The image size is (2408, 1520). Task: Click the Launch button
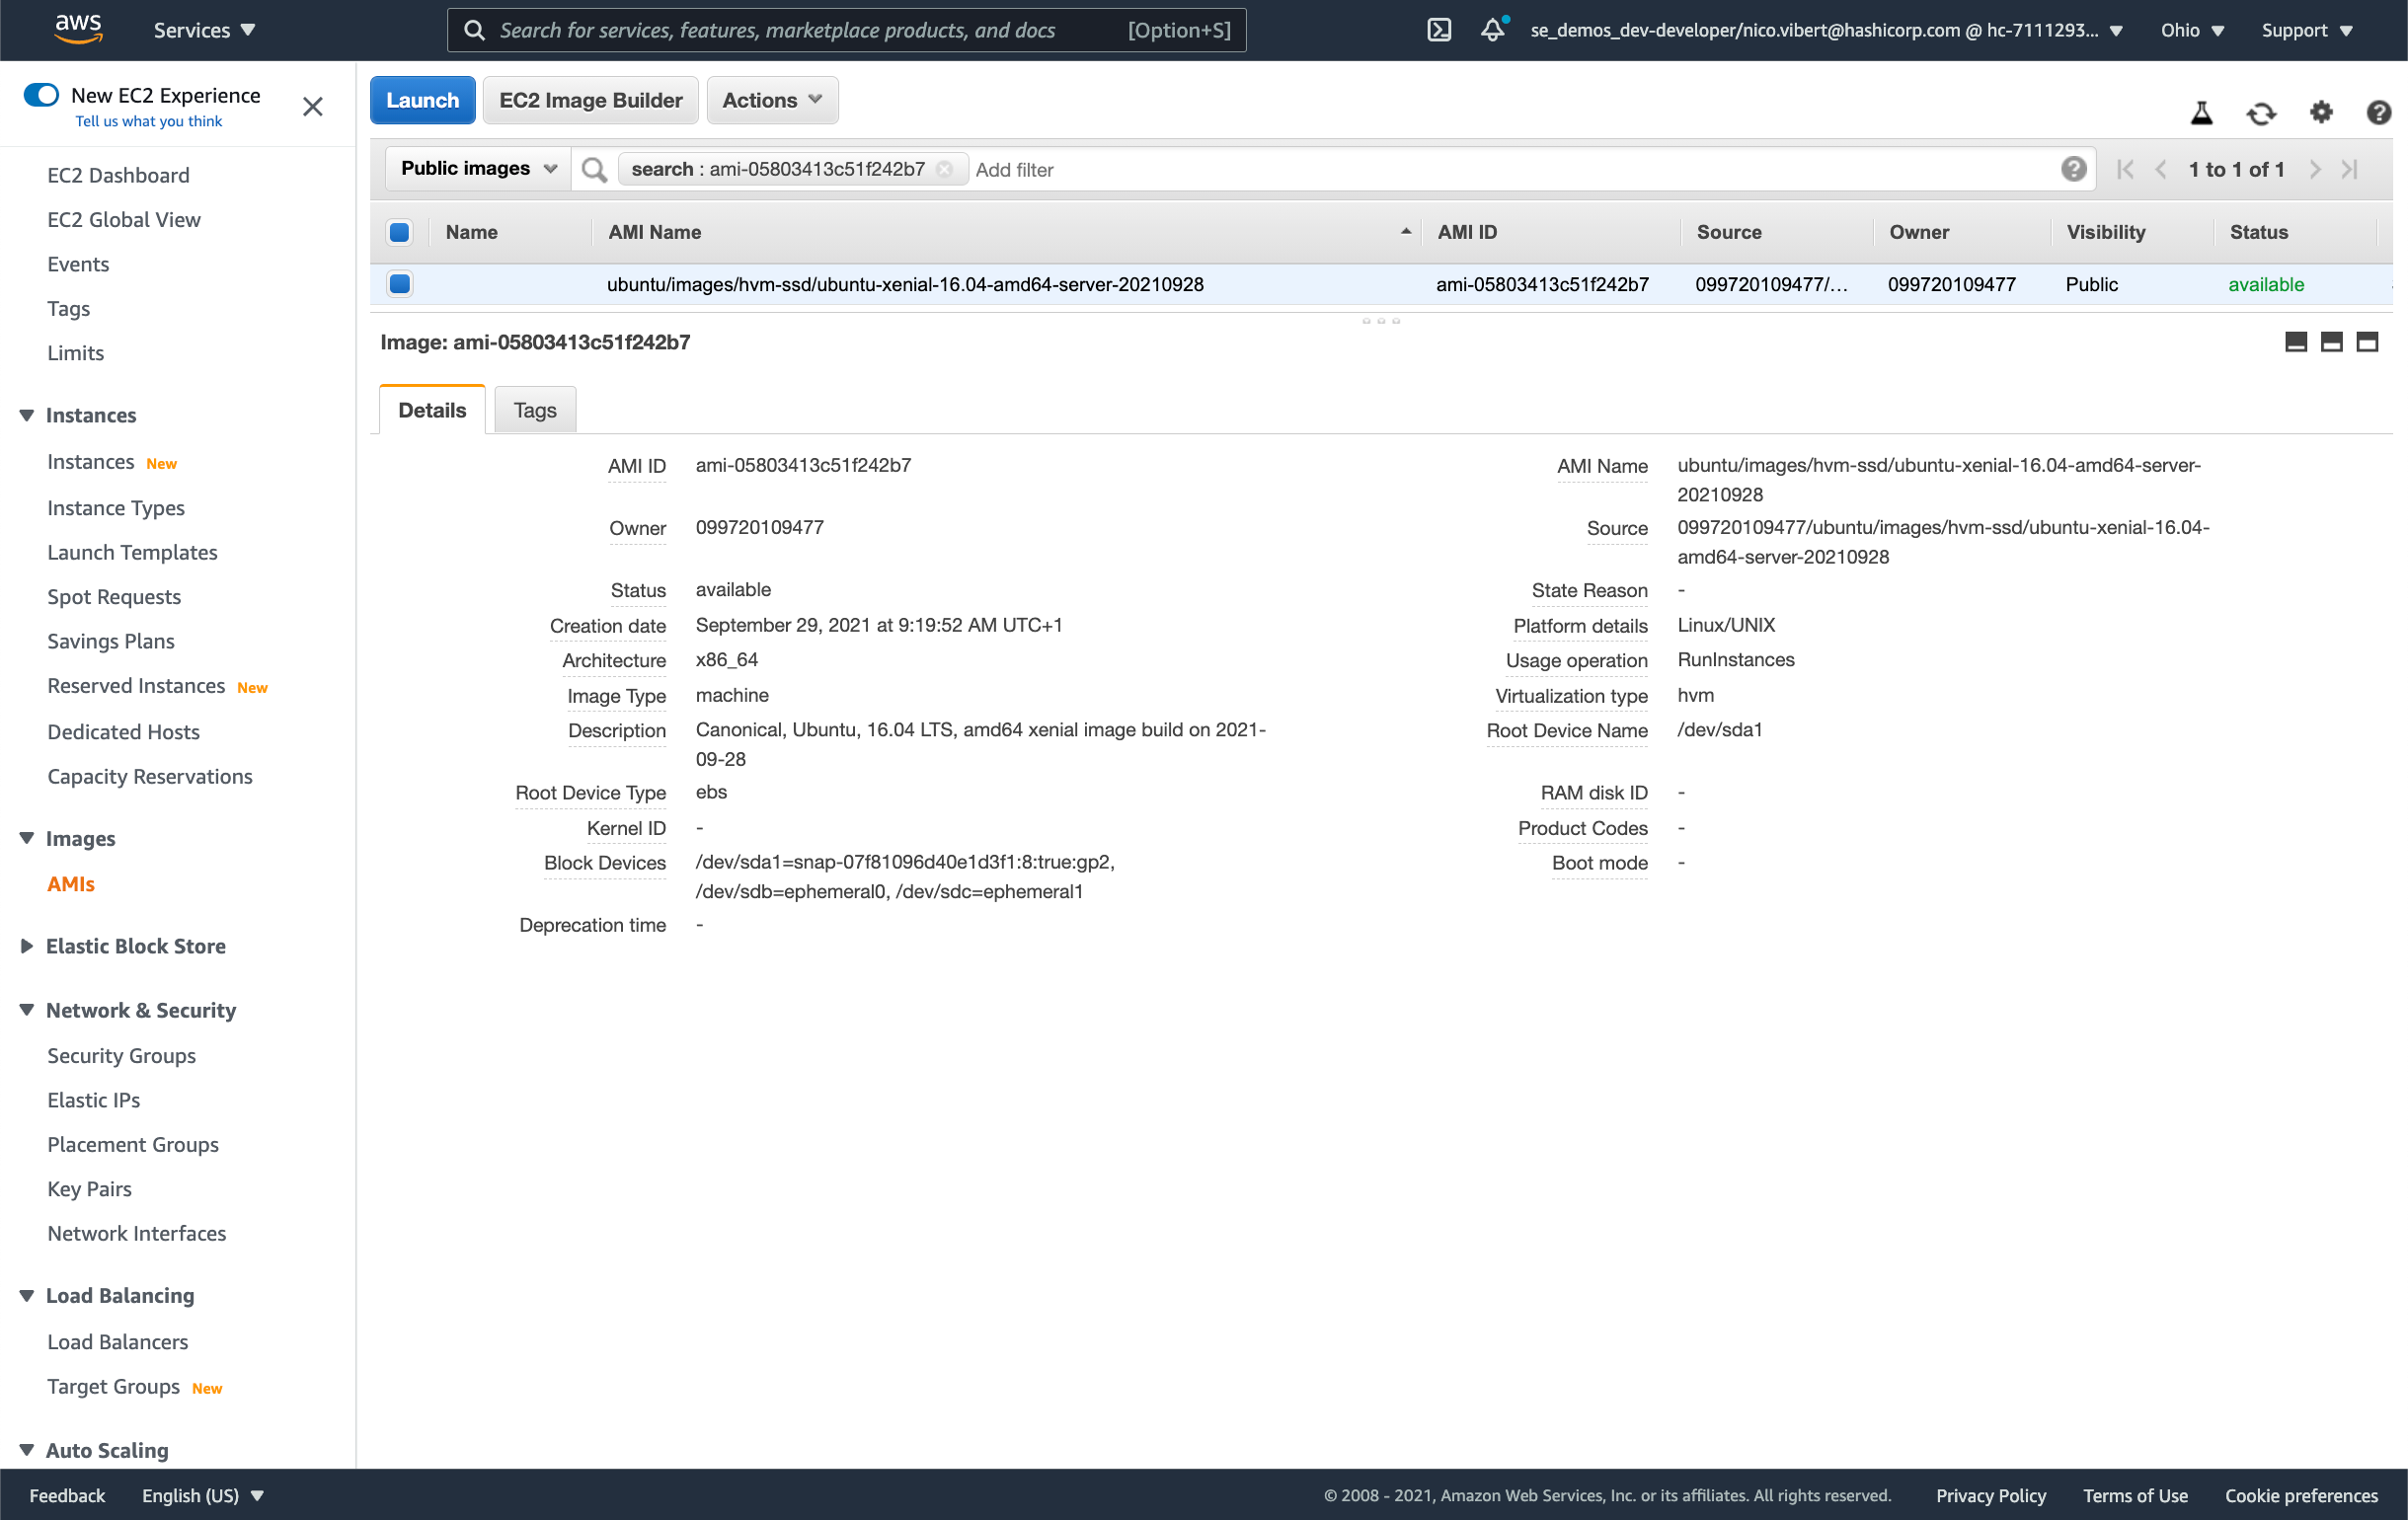pos(422,100)
